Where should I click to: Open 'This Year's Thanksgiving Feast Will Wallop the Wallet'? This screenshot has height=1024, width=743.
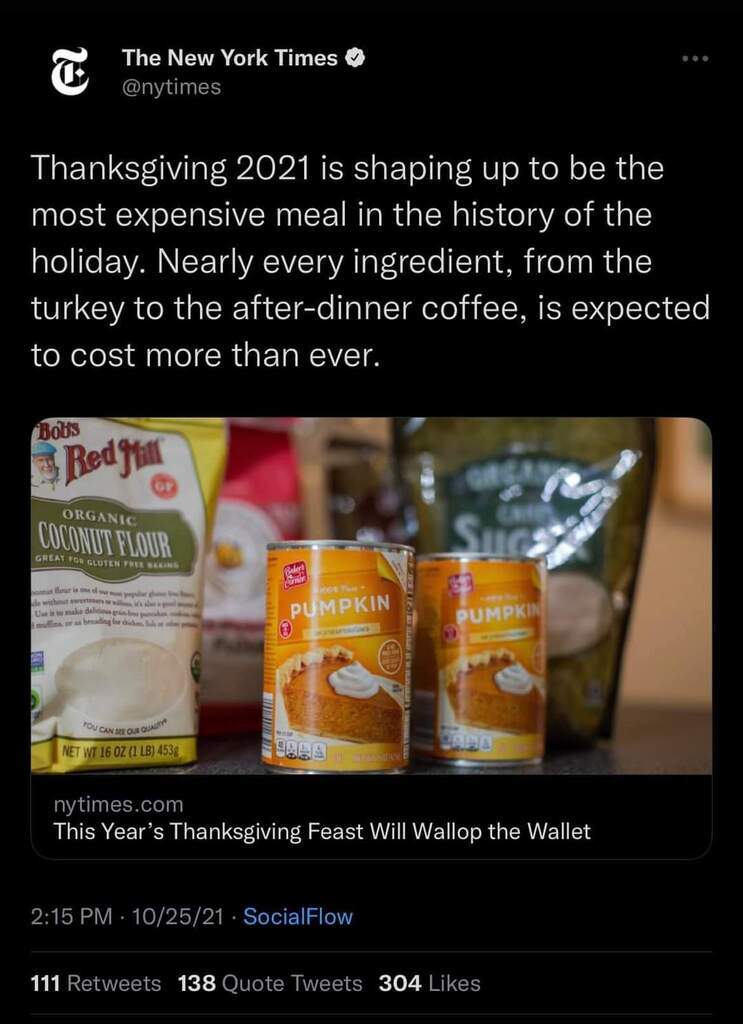(x=322, y=831)
